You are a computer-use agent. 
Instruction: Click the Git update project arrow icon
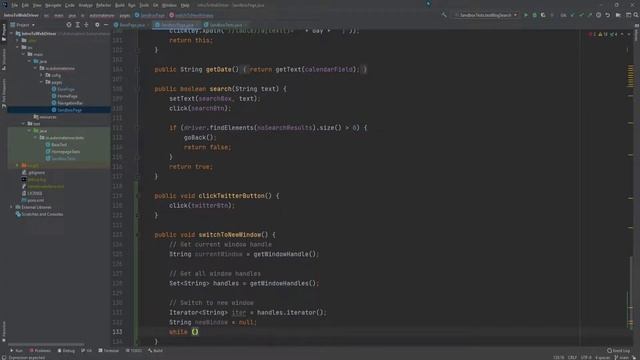pyautogui.click(x=572, y=15)
